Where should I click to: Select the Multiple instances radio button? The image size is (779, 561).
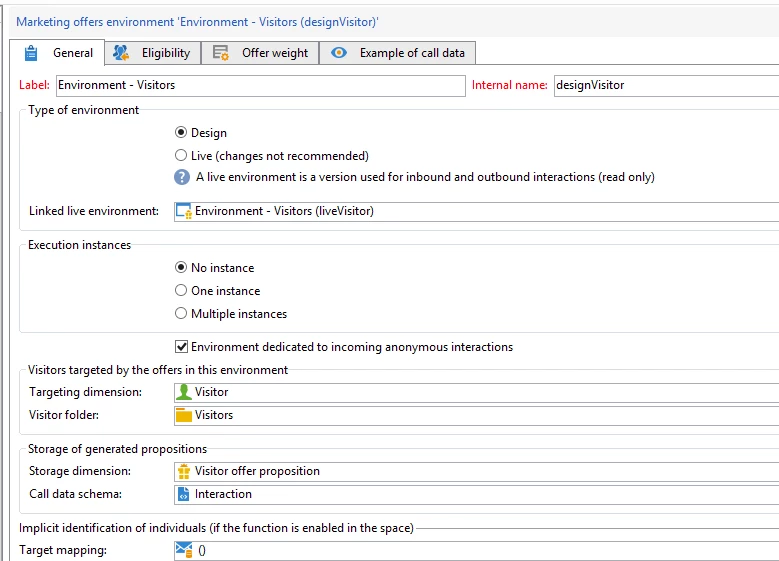click(181, 314)
